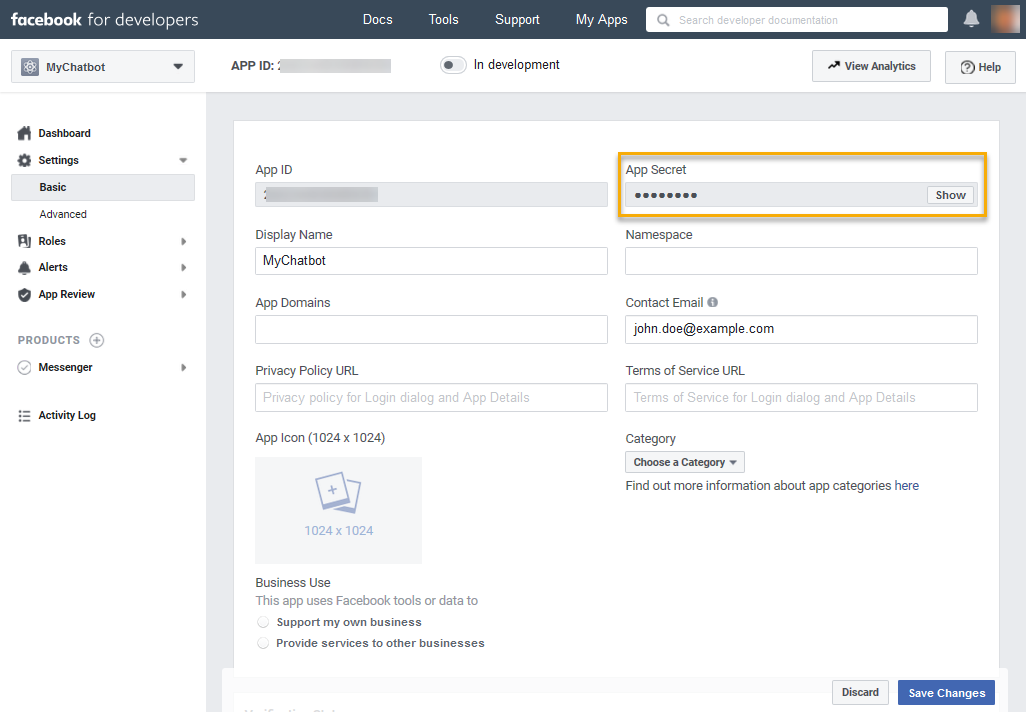Image resolution: width=1026 pixels, height=712 pixels.
Task: Click the App Review shield icon
Action: [x=24, y=294]
